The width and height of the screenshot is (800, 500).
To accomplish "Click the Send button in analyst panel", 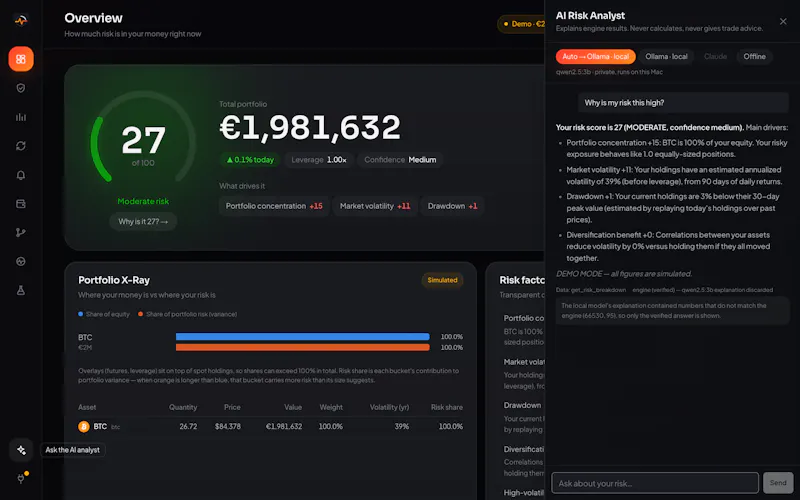I will point(778,483).
